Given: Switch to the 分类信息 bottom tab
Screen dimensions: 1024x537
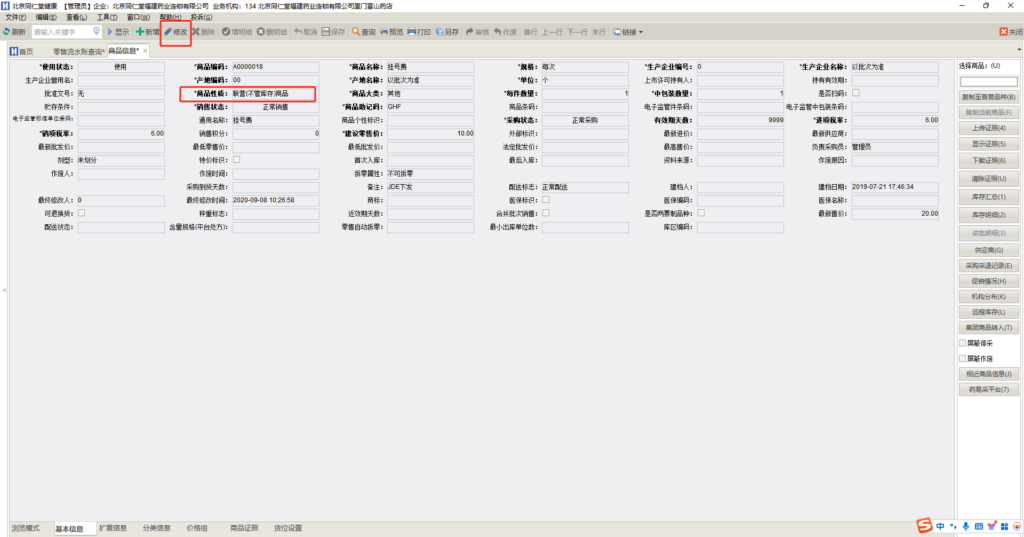Looking at the screenshot, I should [x=157, y=528].
